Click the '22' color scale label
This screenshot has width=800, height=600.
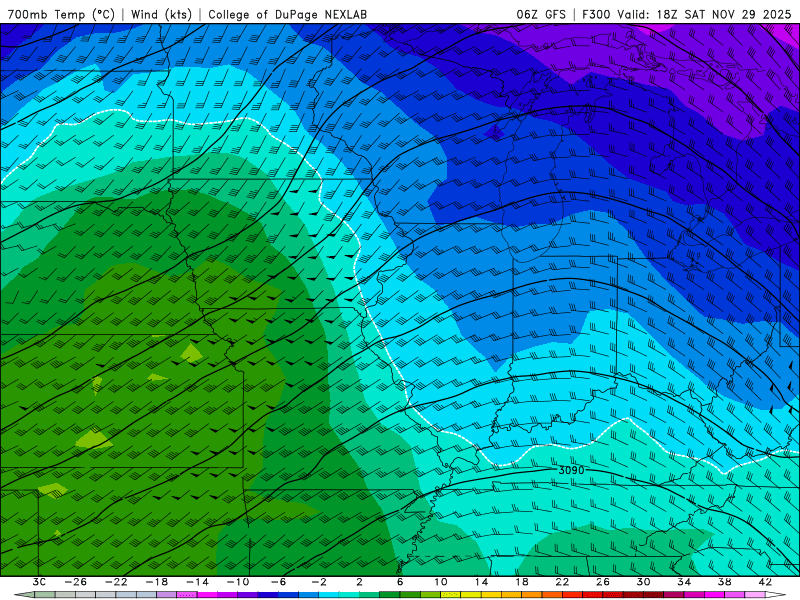tap(562, 582)
